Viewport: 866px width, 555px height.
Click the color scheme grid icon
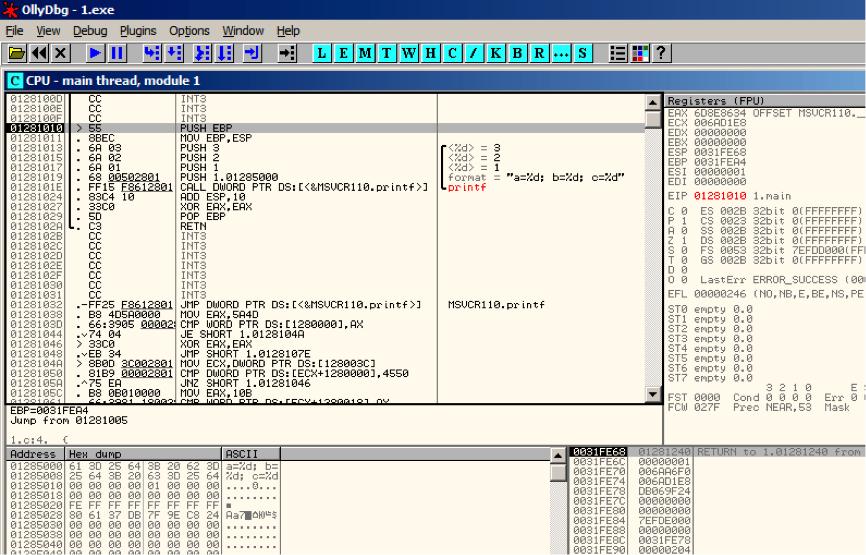[x=640, y=54]
